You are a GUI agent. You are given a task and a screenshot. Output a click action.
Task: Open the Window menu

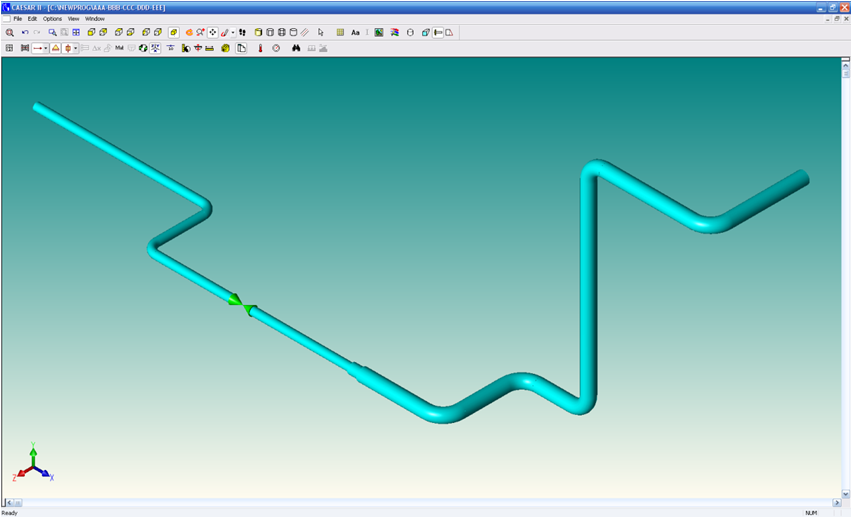coord(95,18)
